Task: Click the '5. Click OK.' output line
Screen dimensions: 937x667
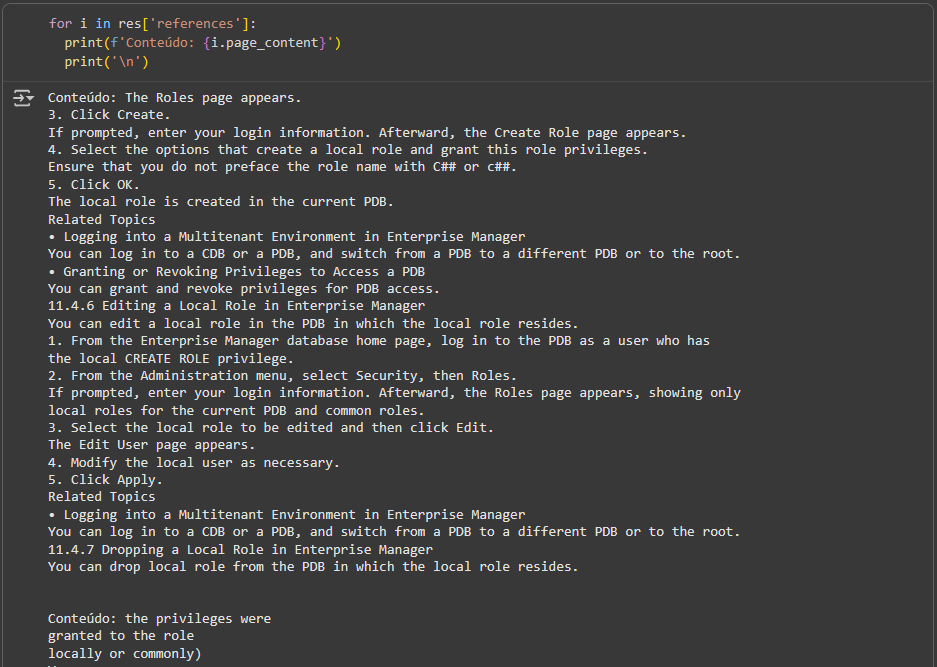Action: [x=94, y=184]
